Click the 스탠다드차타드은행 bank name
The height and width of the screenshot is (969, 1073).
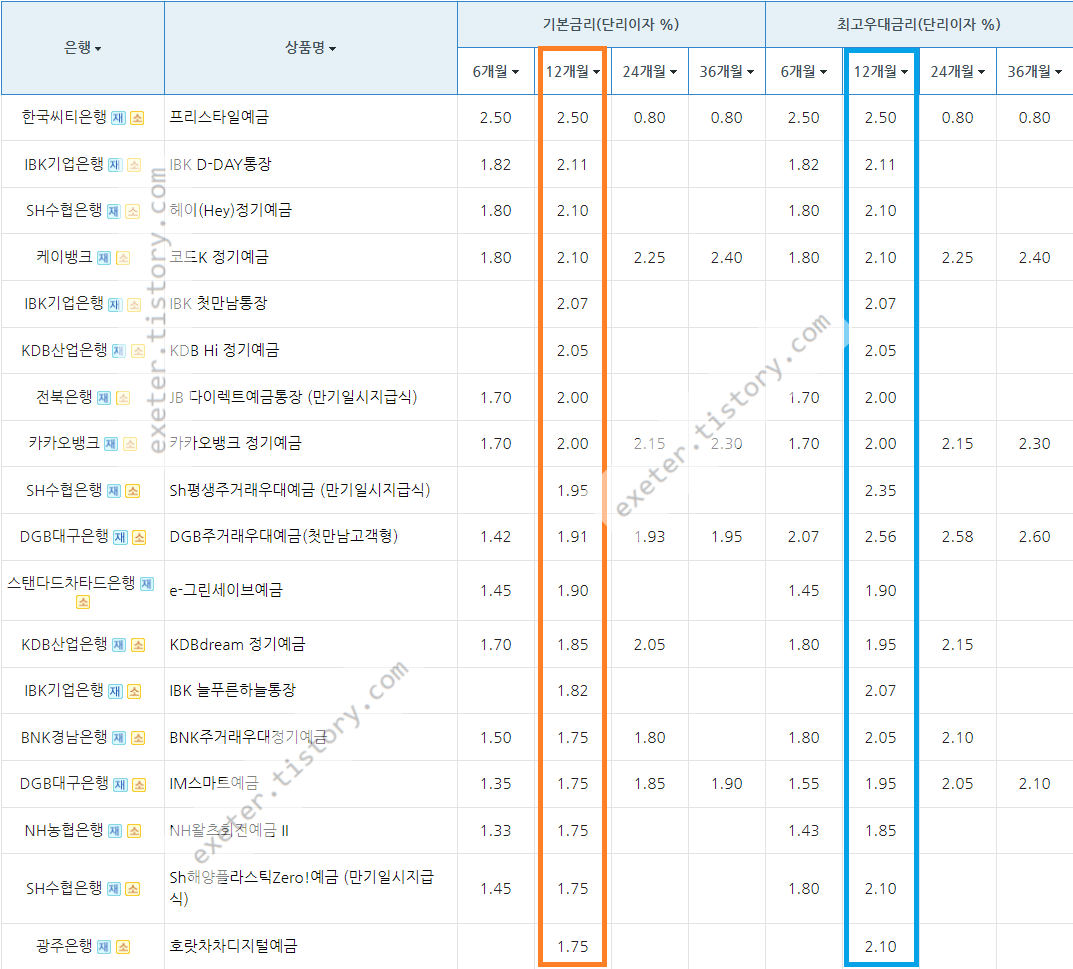click(x=71, y=583)
